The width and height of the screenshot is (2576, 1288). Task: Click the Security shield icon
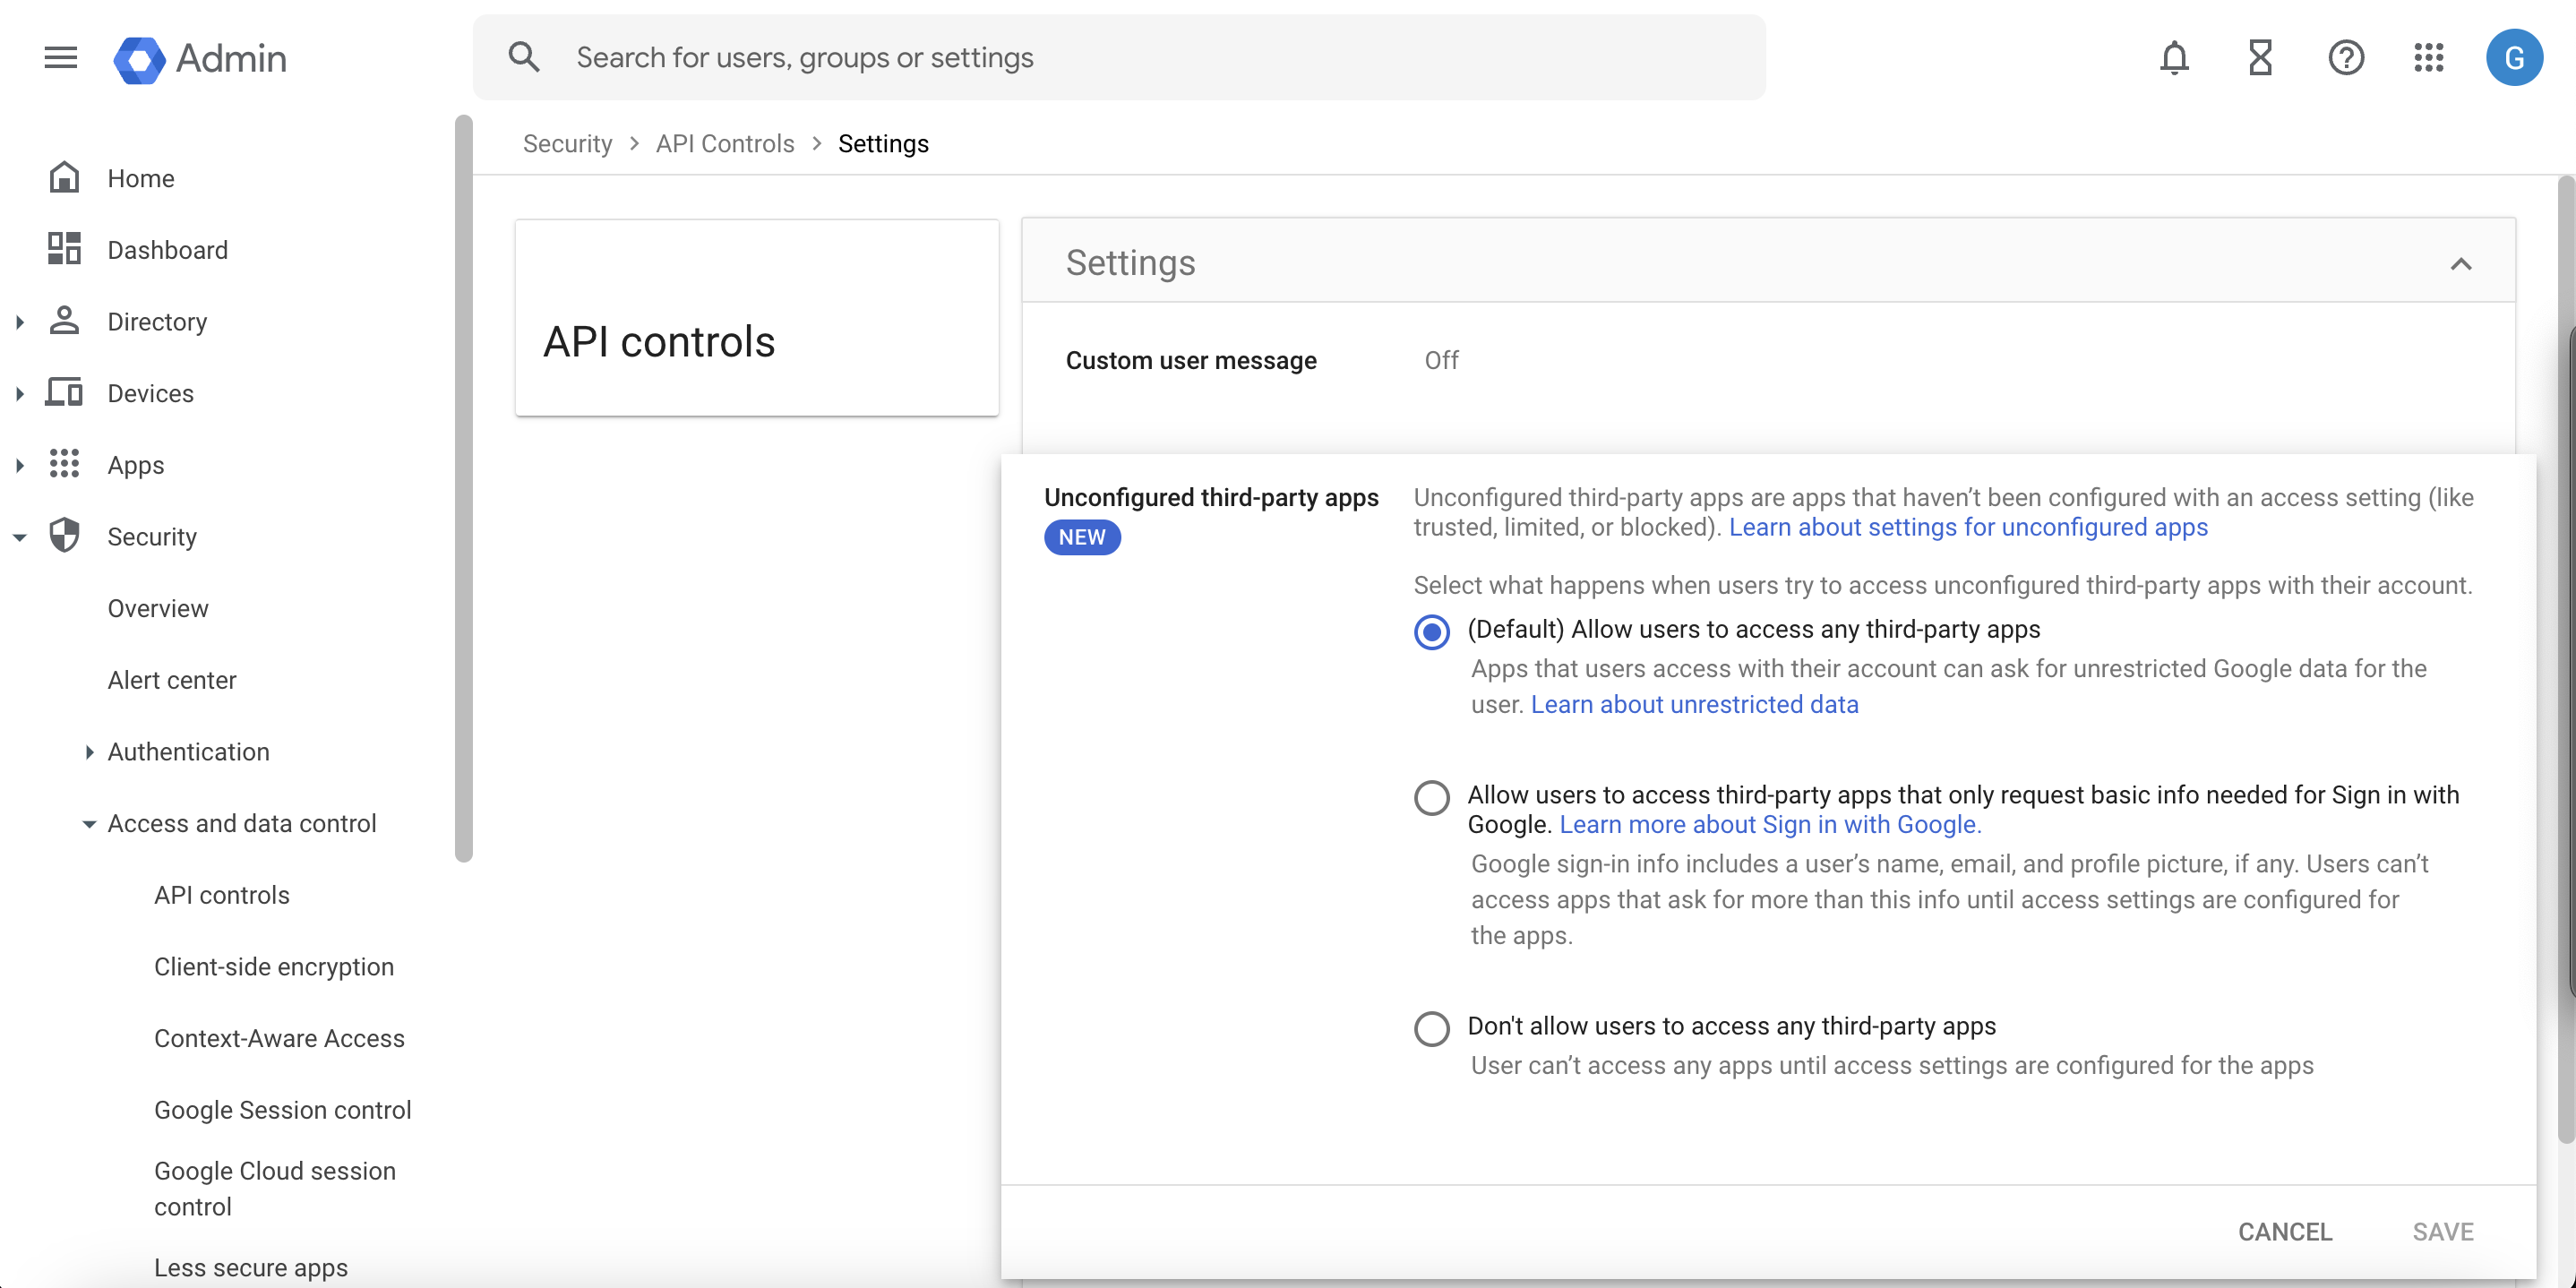64,536
